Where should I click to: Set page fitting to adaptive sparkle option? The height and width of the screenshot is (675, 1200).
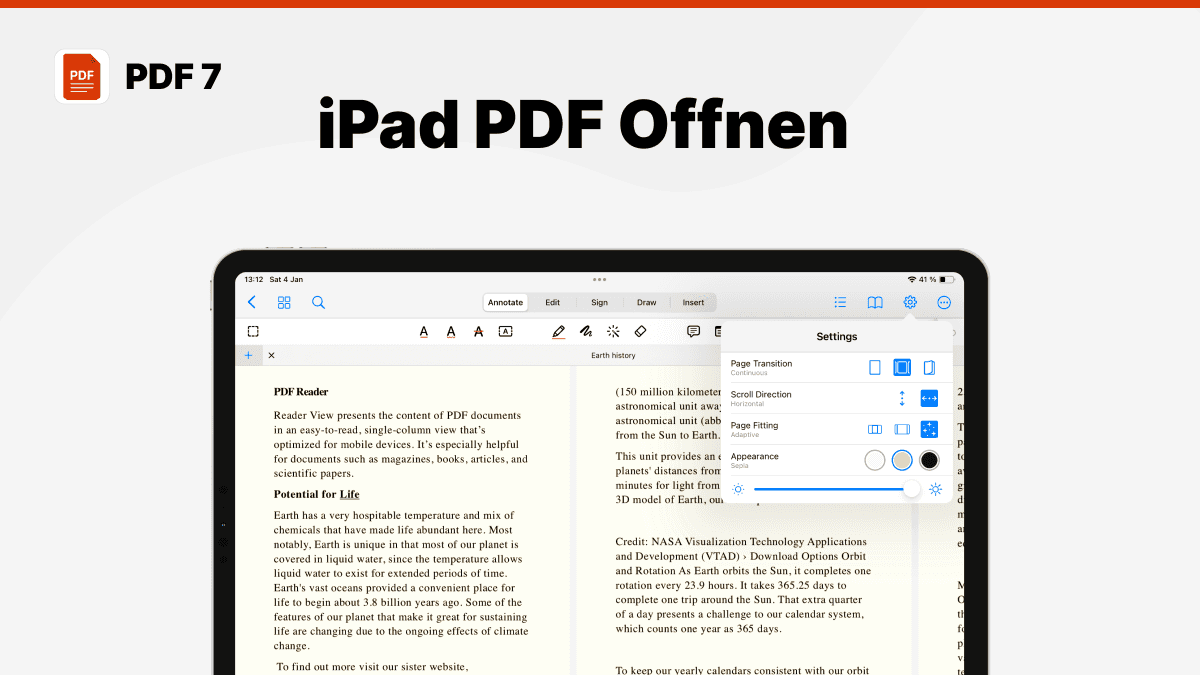coord(929,429)
